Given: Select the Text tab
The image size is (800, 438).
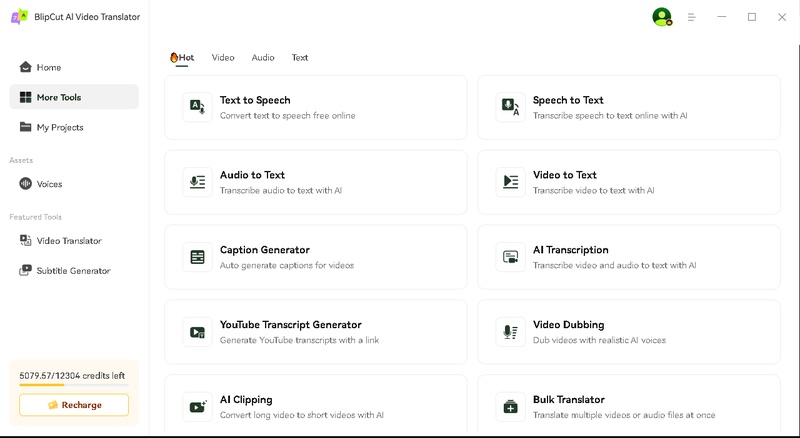Looking at the screenshot, I should [300, 58].
